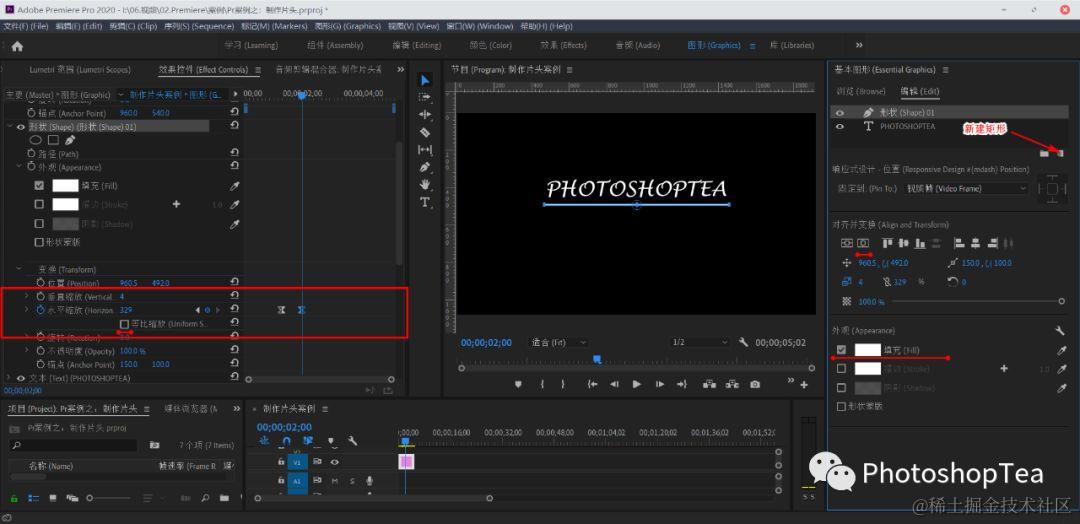
Task: Click the Fill color swatch in Effect Controls
Action: (x=65, y=185)
